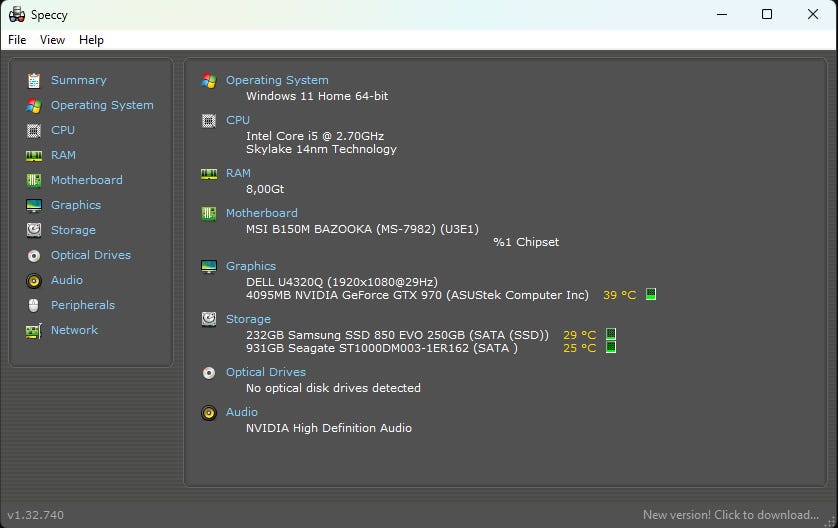
Task: Click the Graphics monitor icon in sidebar
Action: click(34, 206)
